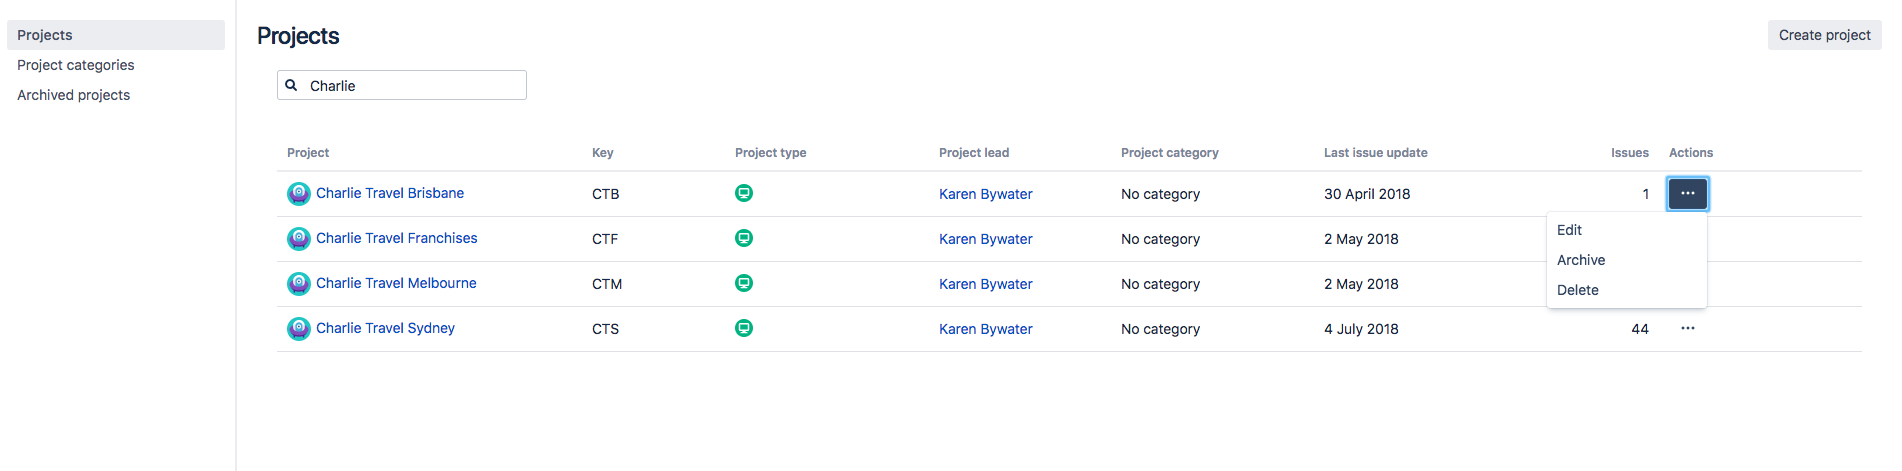Click Charlie Travel Franchises project avatar icon
This screenshot has width=1902, height=471.
pyautogui.click(x=298, y=239)
